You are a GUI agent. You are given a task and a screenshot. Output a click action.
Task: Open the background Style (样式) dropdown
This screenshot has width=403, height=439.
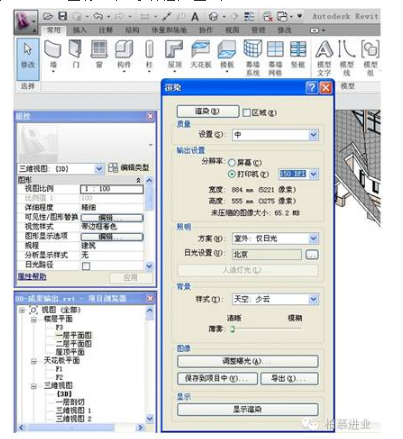tap(275, 299)
